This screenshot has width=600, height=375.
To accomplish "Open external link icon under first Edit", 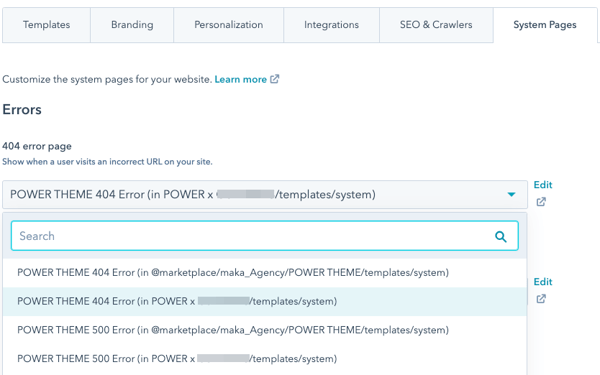I will 541,202.
